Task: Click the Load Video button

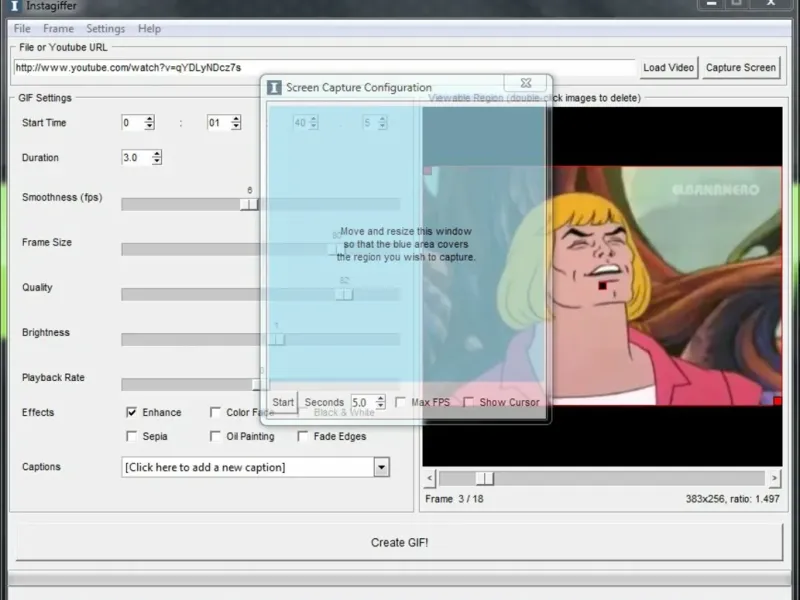Action: tap(668, 67)
